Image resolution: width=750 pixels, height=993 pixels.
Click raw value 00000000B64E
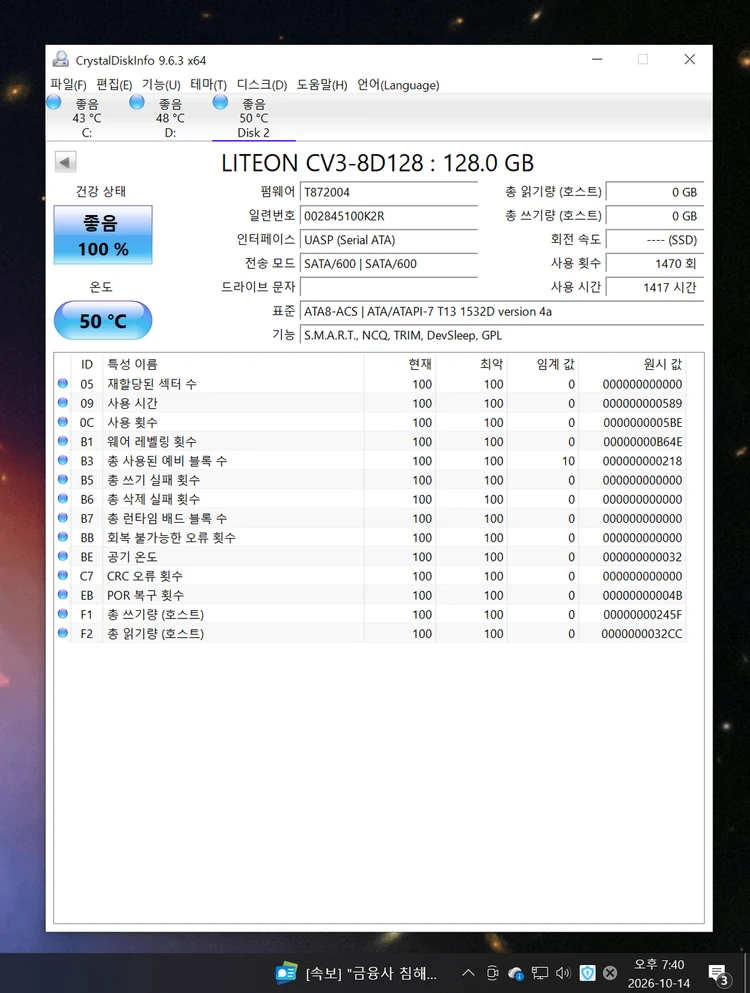tap(642, 441)
